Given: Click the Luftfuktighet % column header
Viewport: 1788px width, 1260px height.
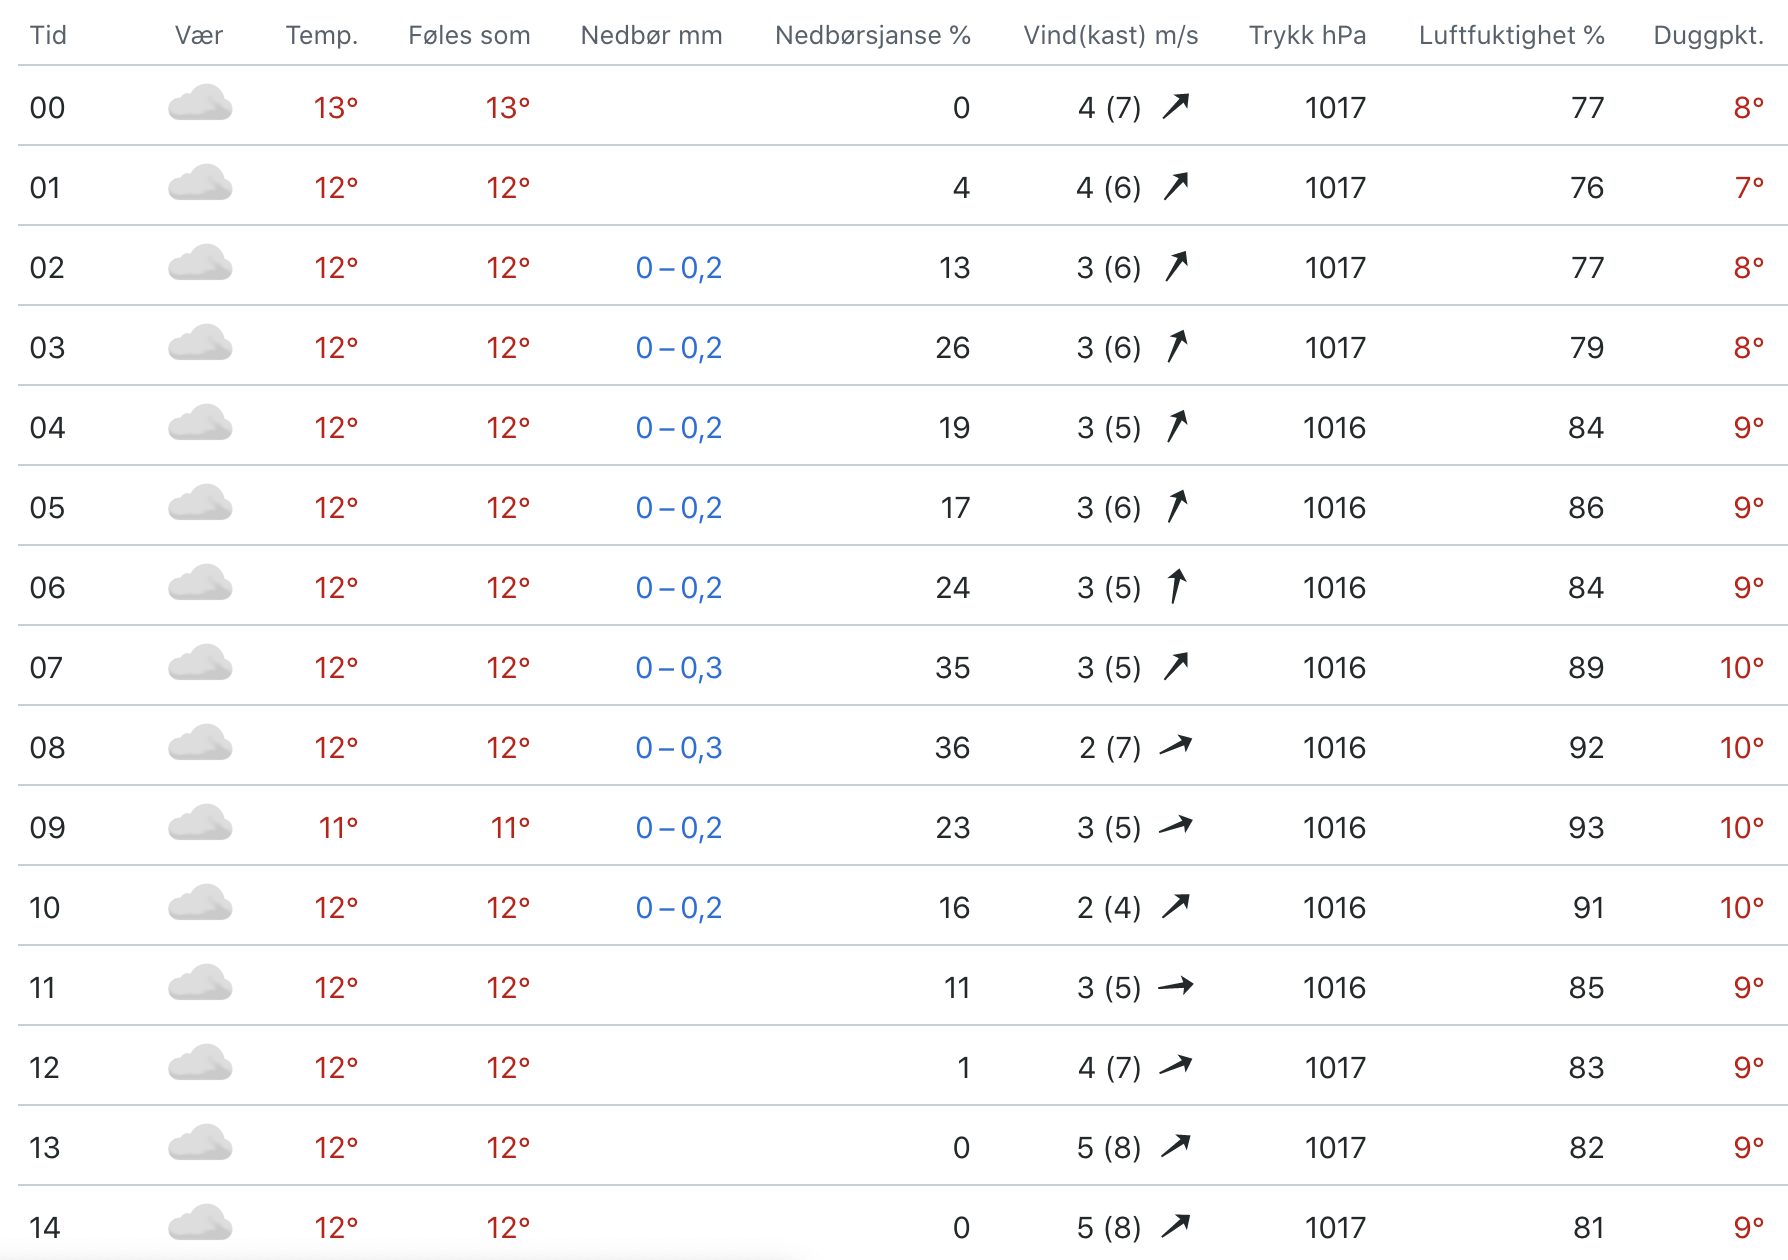Looking at the screenshot, I should pyautogui.click(x=1511, y=36).
